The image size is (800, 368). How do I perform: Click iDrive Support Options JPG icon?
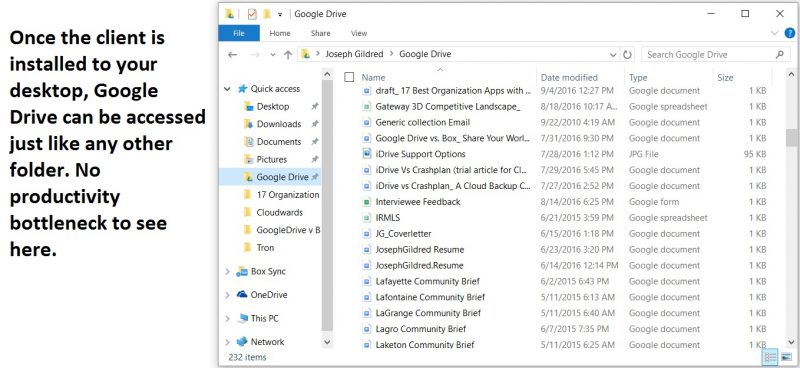coord(366,154)
